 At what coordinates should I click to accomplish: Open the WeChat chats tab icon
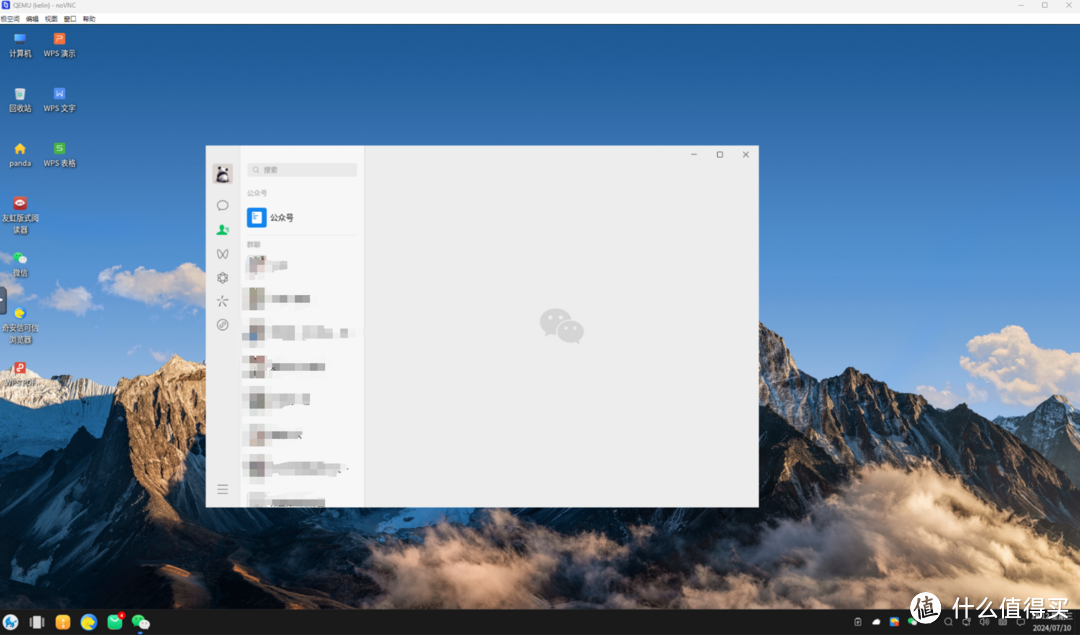coord(222,205)
